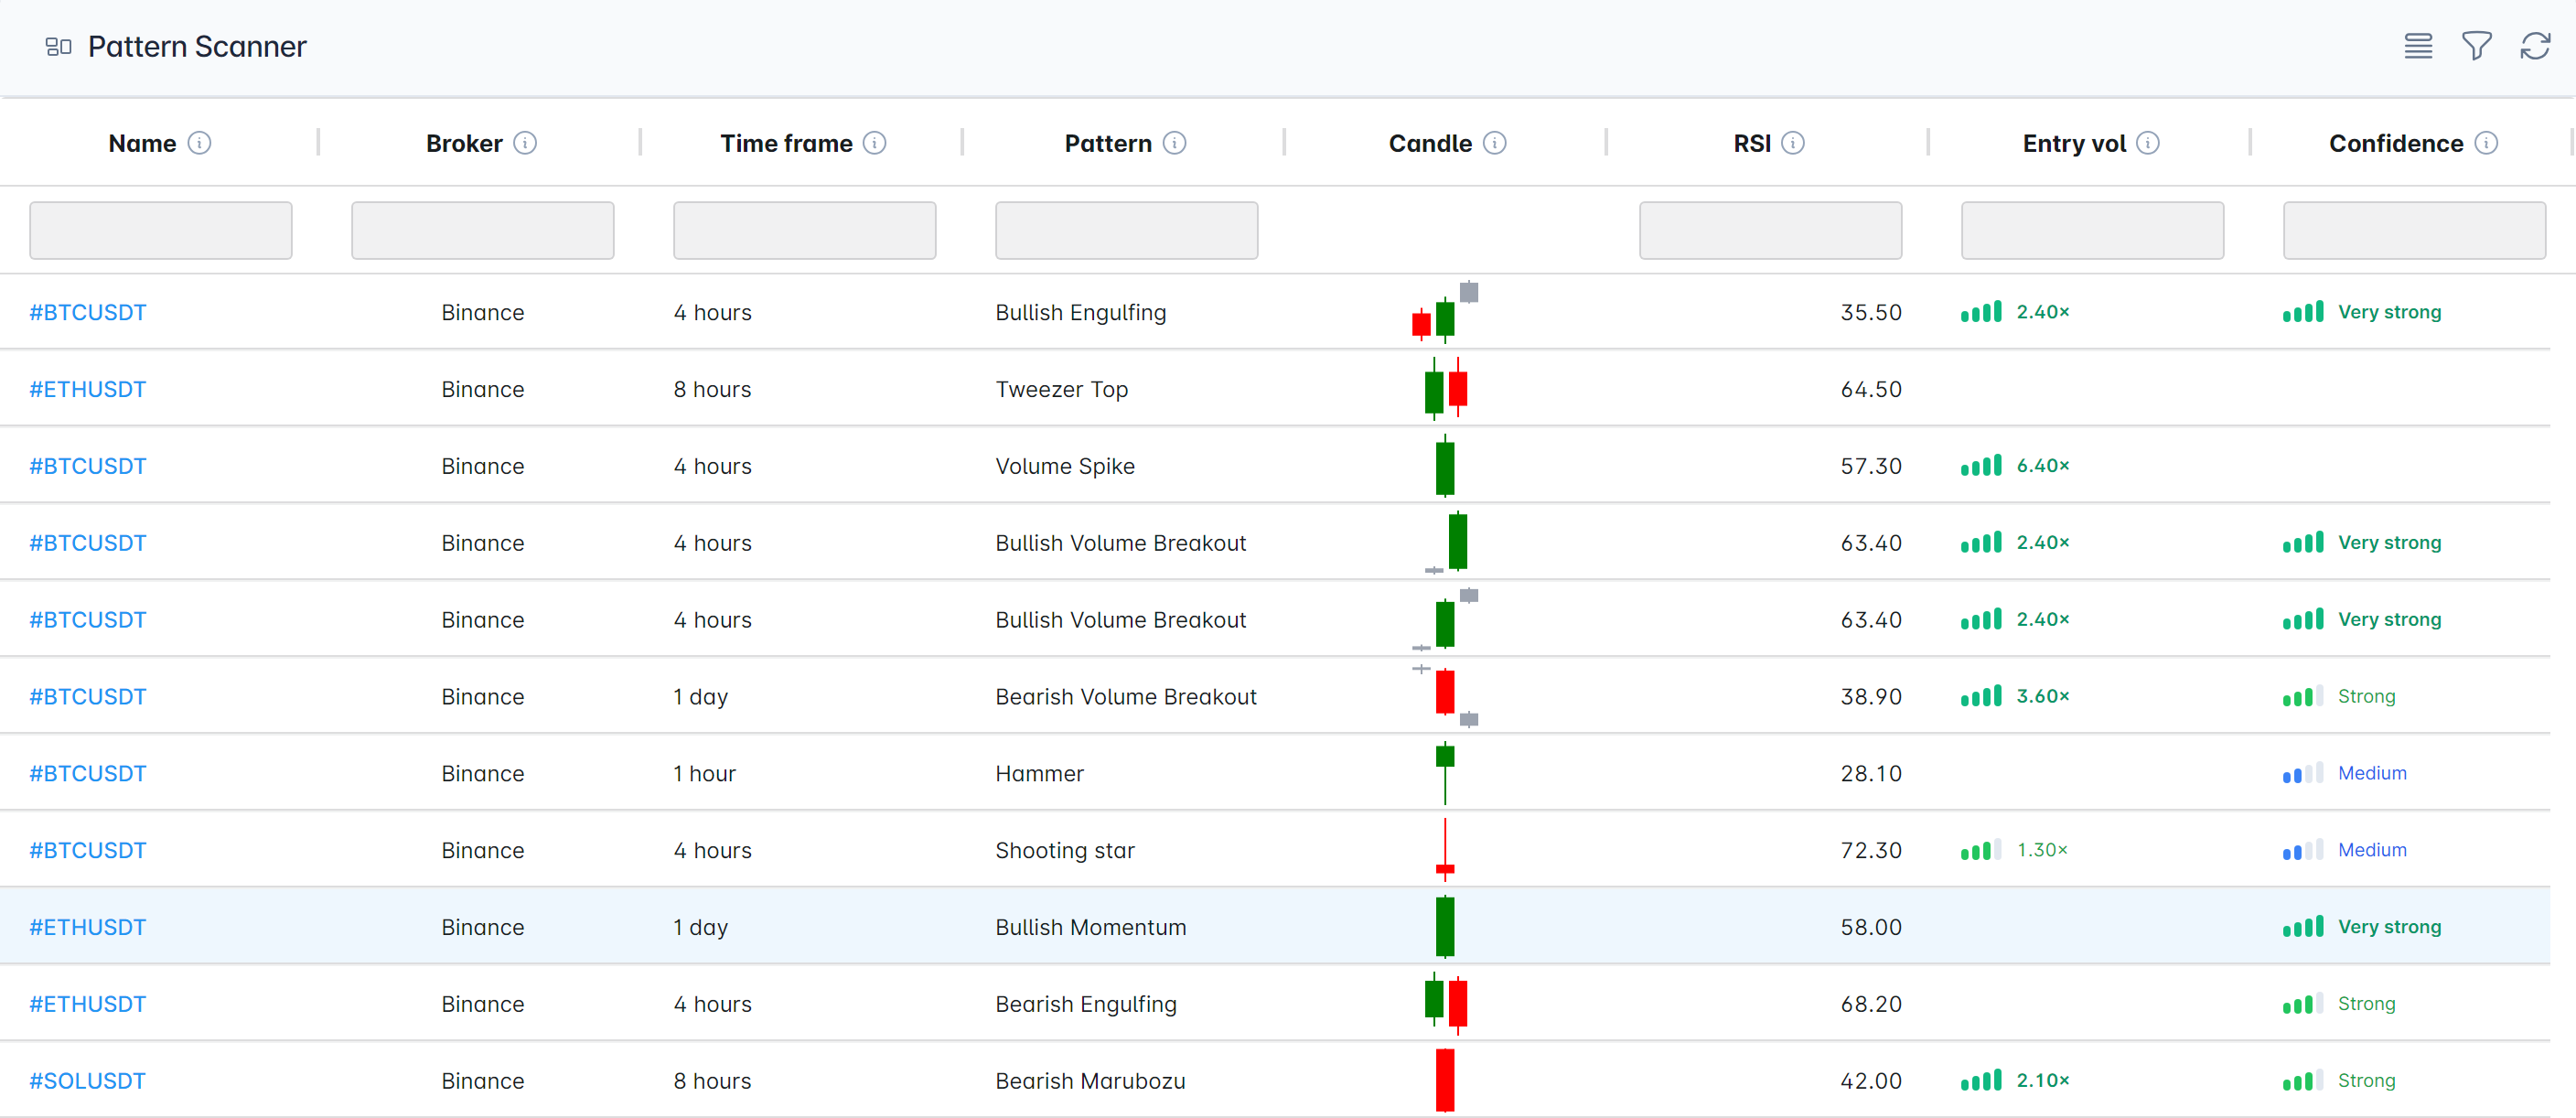The image size is (2576, 1118).
Task: Click the Bearish Volume Breakout pattern cell
Action: coord(1126,696)
